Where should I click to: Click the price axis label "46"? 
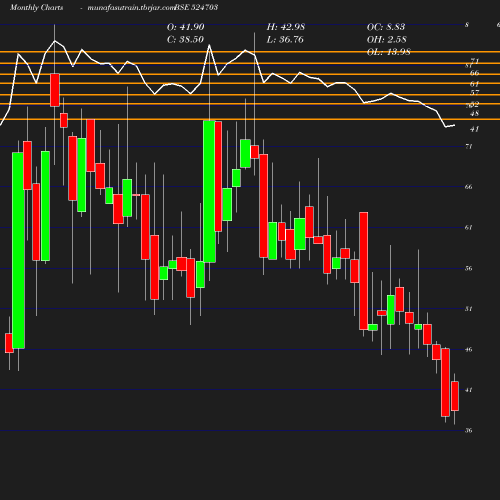(x=469, y=350)
